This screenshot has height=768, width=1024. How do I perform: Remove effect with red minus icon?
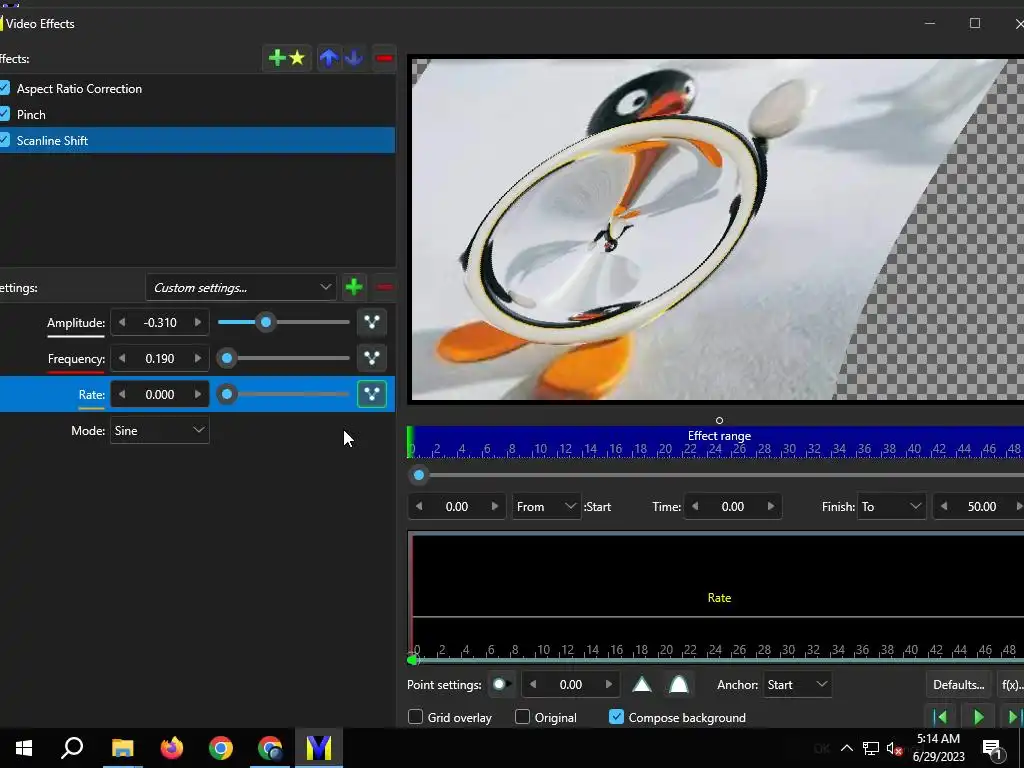point(384,58)
